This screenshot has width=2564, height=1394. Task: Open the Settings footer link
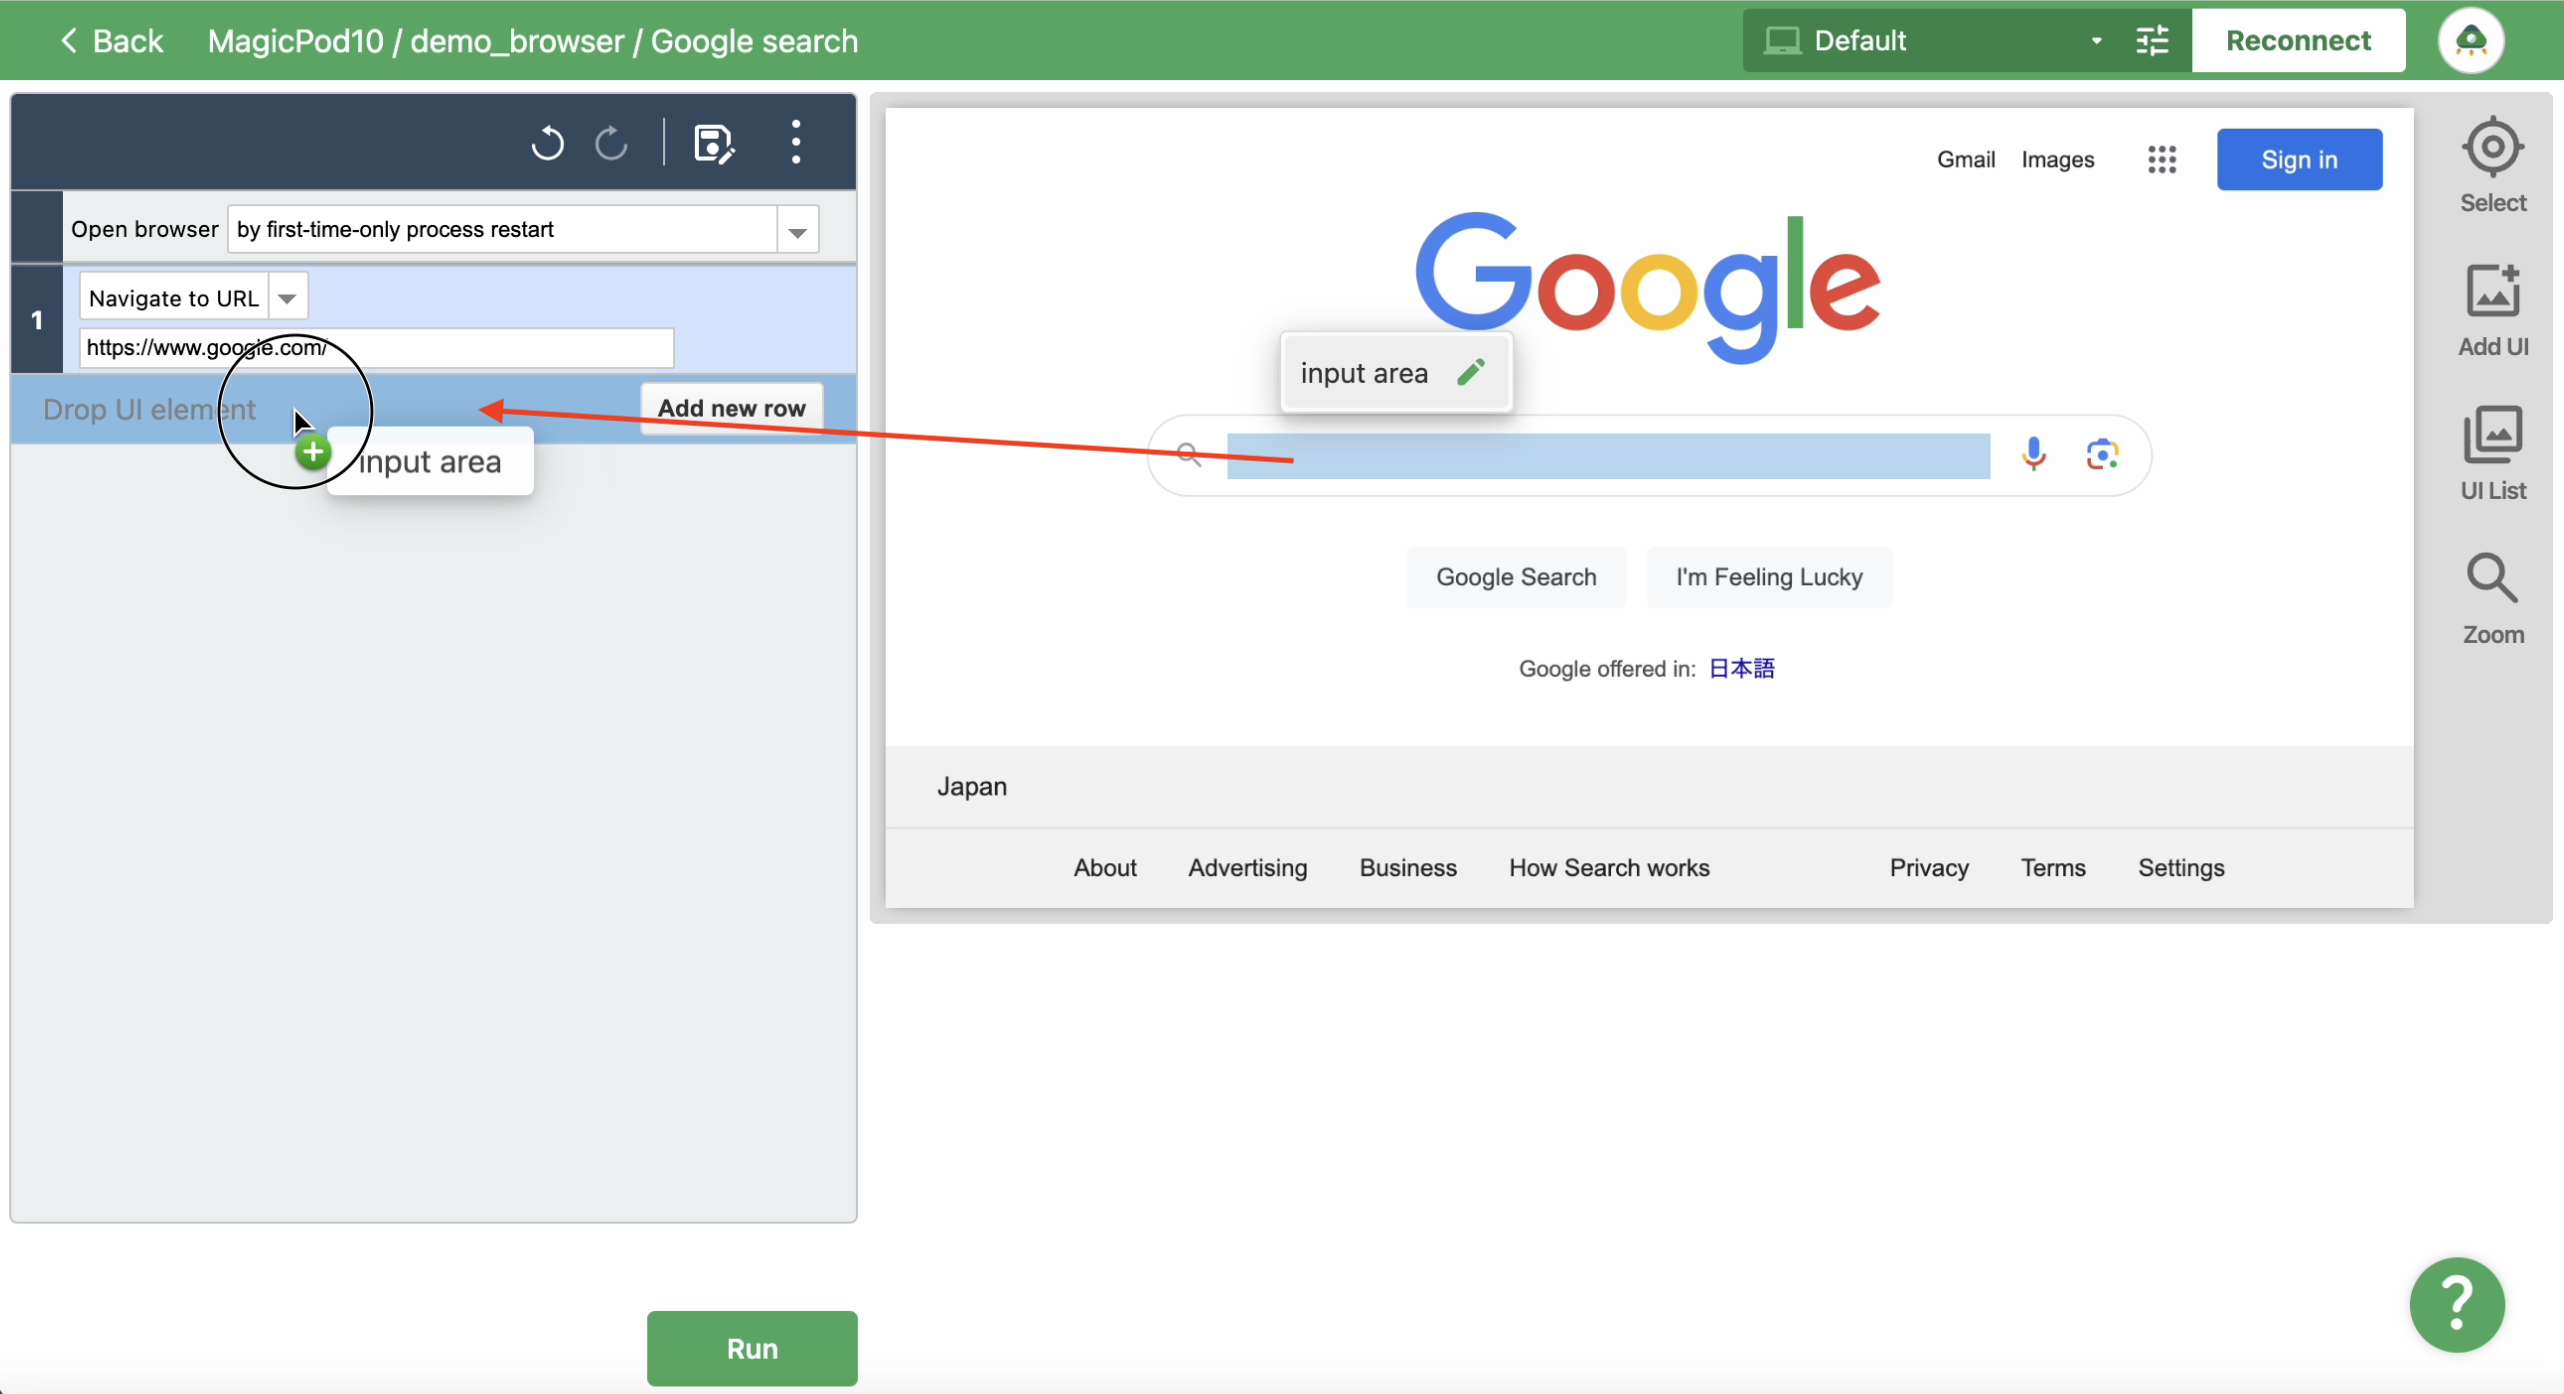click(x=2181, y=868)
